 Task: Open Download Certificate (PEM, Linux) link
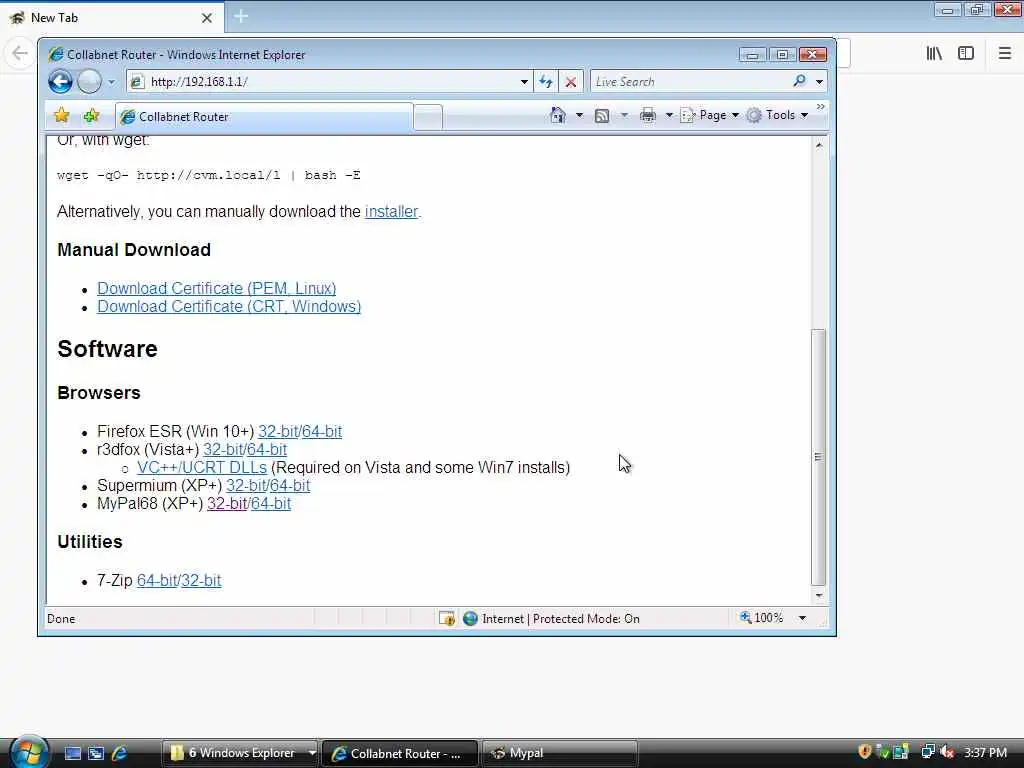[217, 289]
